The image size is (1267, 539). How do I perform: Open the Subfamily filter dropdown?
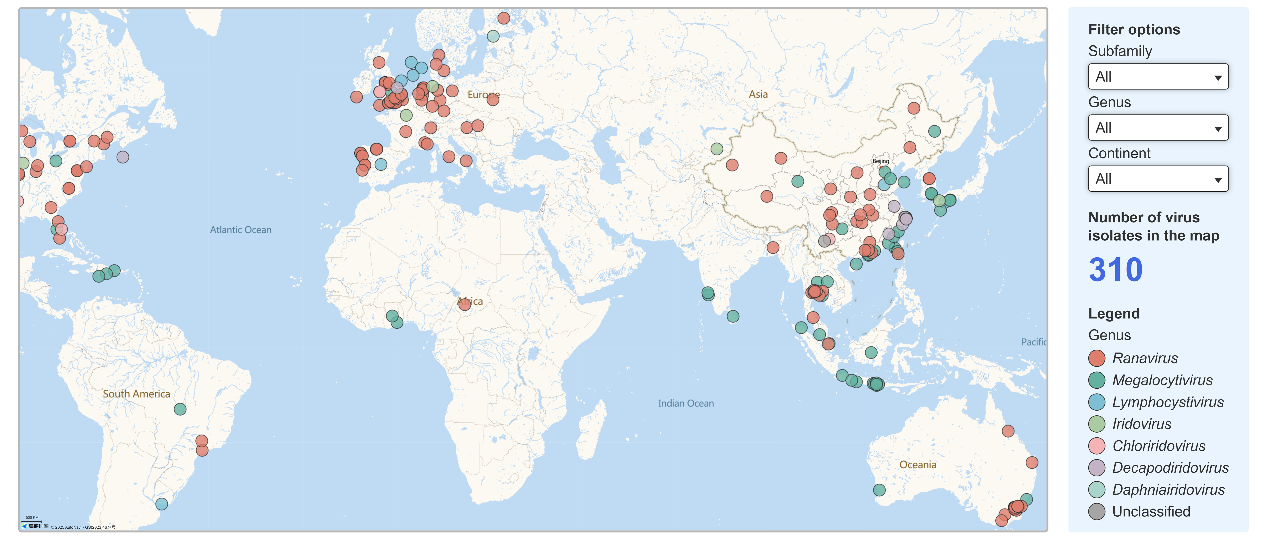[1157, 77]
